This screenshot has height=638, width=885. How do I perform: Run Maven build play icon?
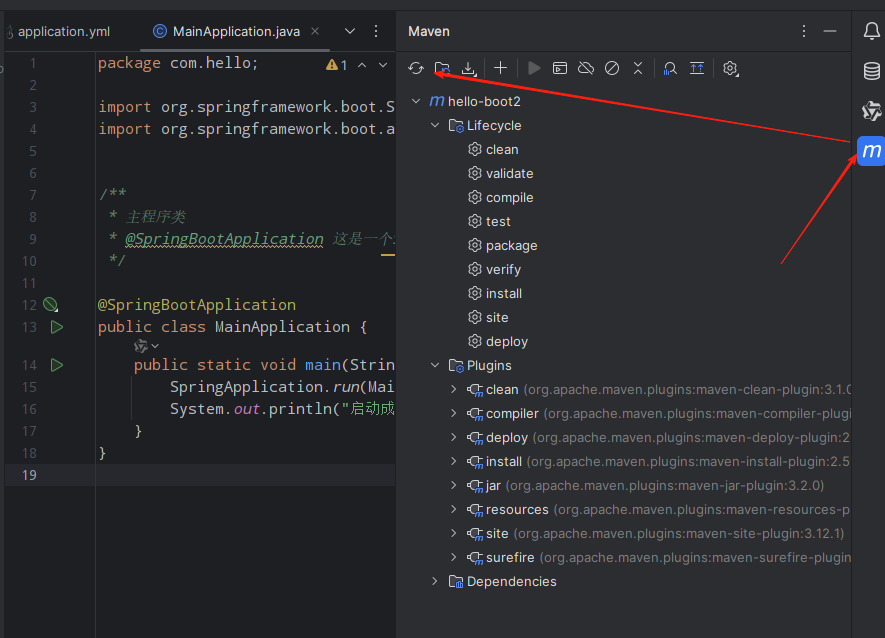[x=533, y=68]
